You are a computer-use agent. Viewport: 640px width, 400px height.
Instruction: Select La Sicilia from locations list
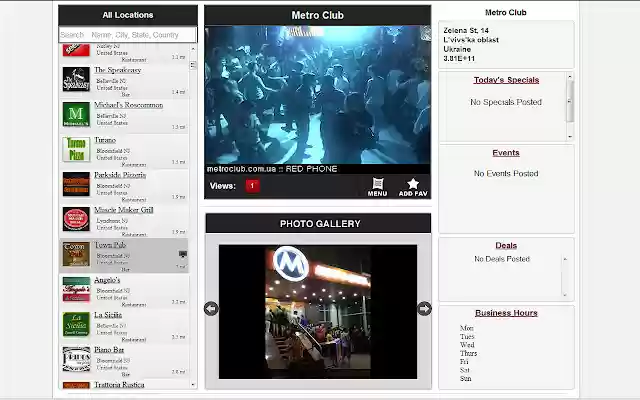coord(107,316)
